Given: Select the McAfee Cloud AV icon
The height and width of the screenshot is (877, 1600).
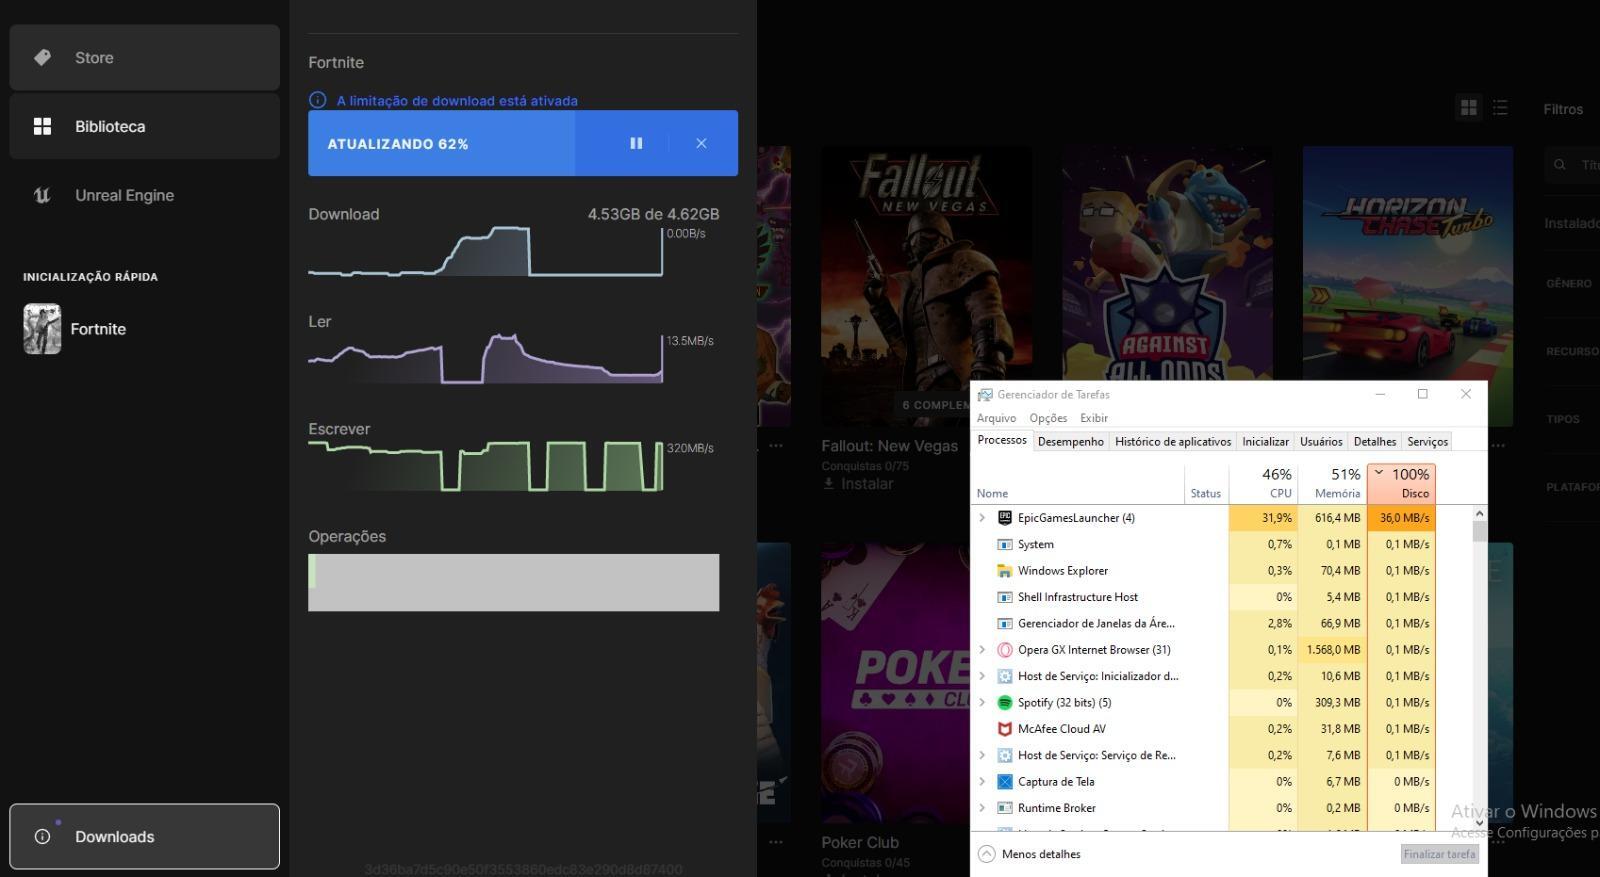Looking at the screenshot, I should [x=1005, y=729].
